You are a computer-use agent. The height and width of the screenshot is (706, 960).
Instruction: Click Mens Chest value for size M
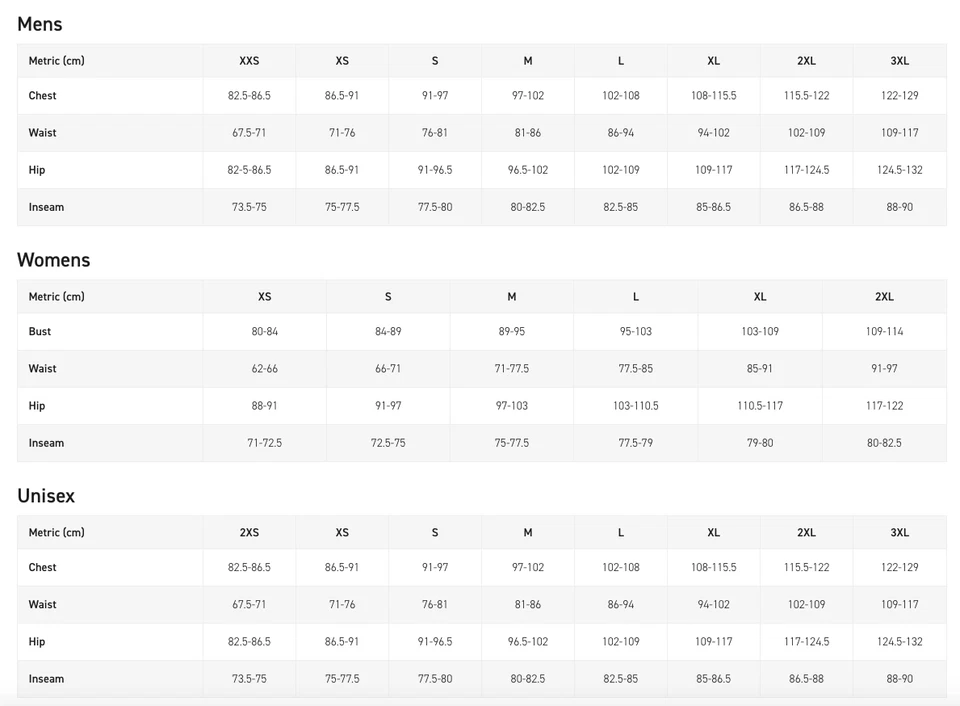click(528, 96)
